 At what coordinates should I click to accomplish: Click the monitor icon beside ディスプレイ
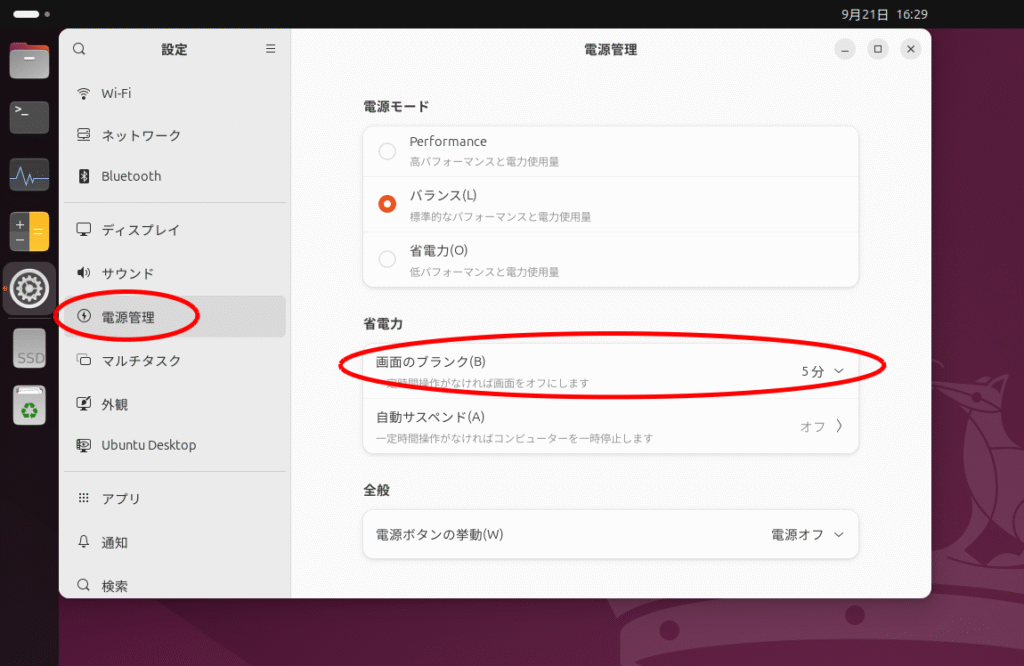[x=84, y=230]
